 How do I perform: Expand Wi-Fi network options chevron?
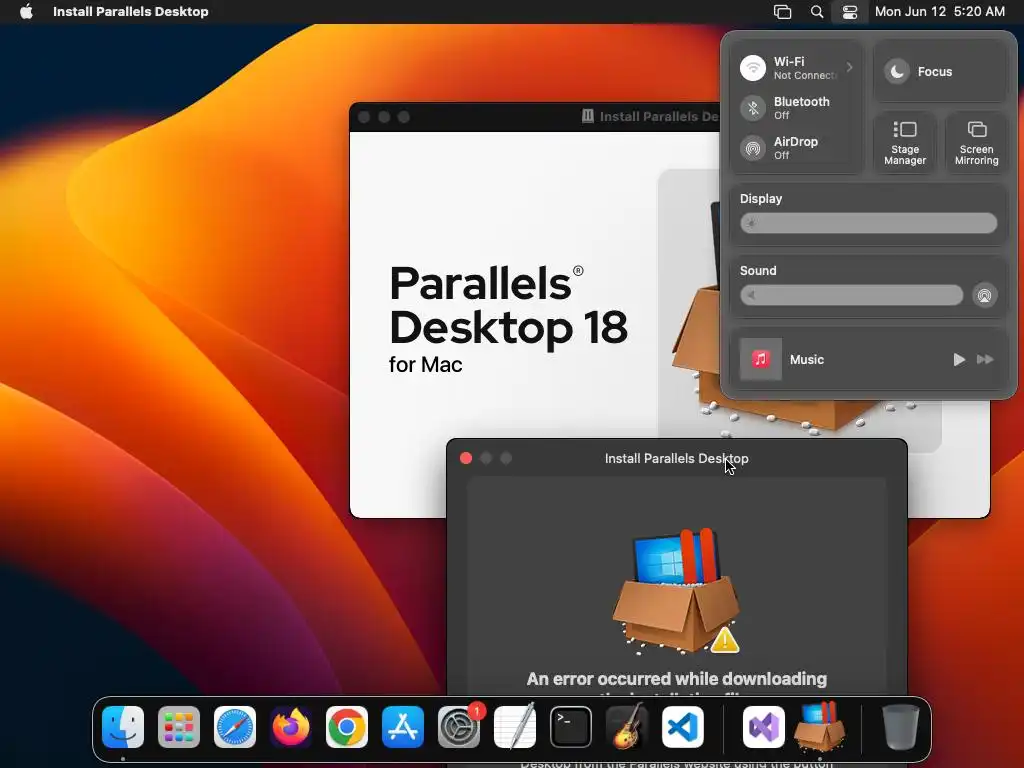850,67
